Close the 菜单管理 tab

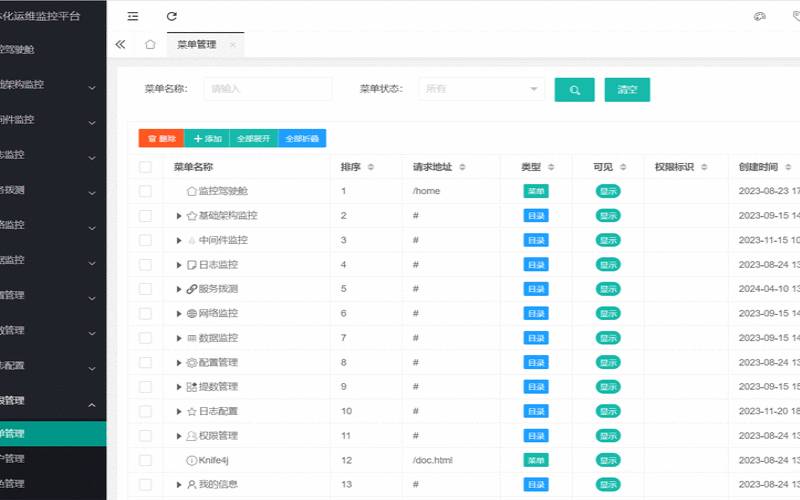point(233,45)
